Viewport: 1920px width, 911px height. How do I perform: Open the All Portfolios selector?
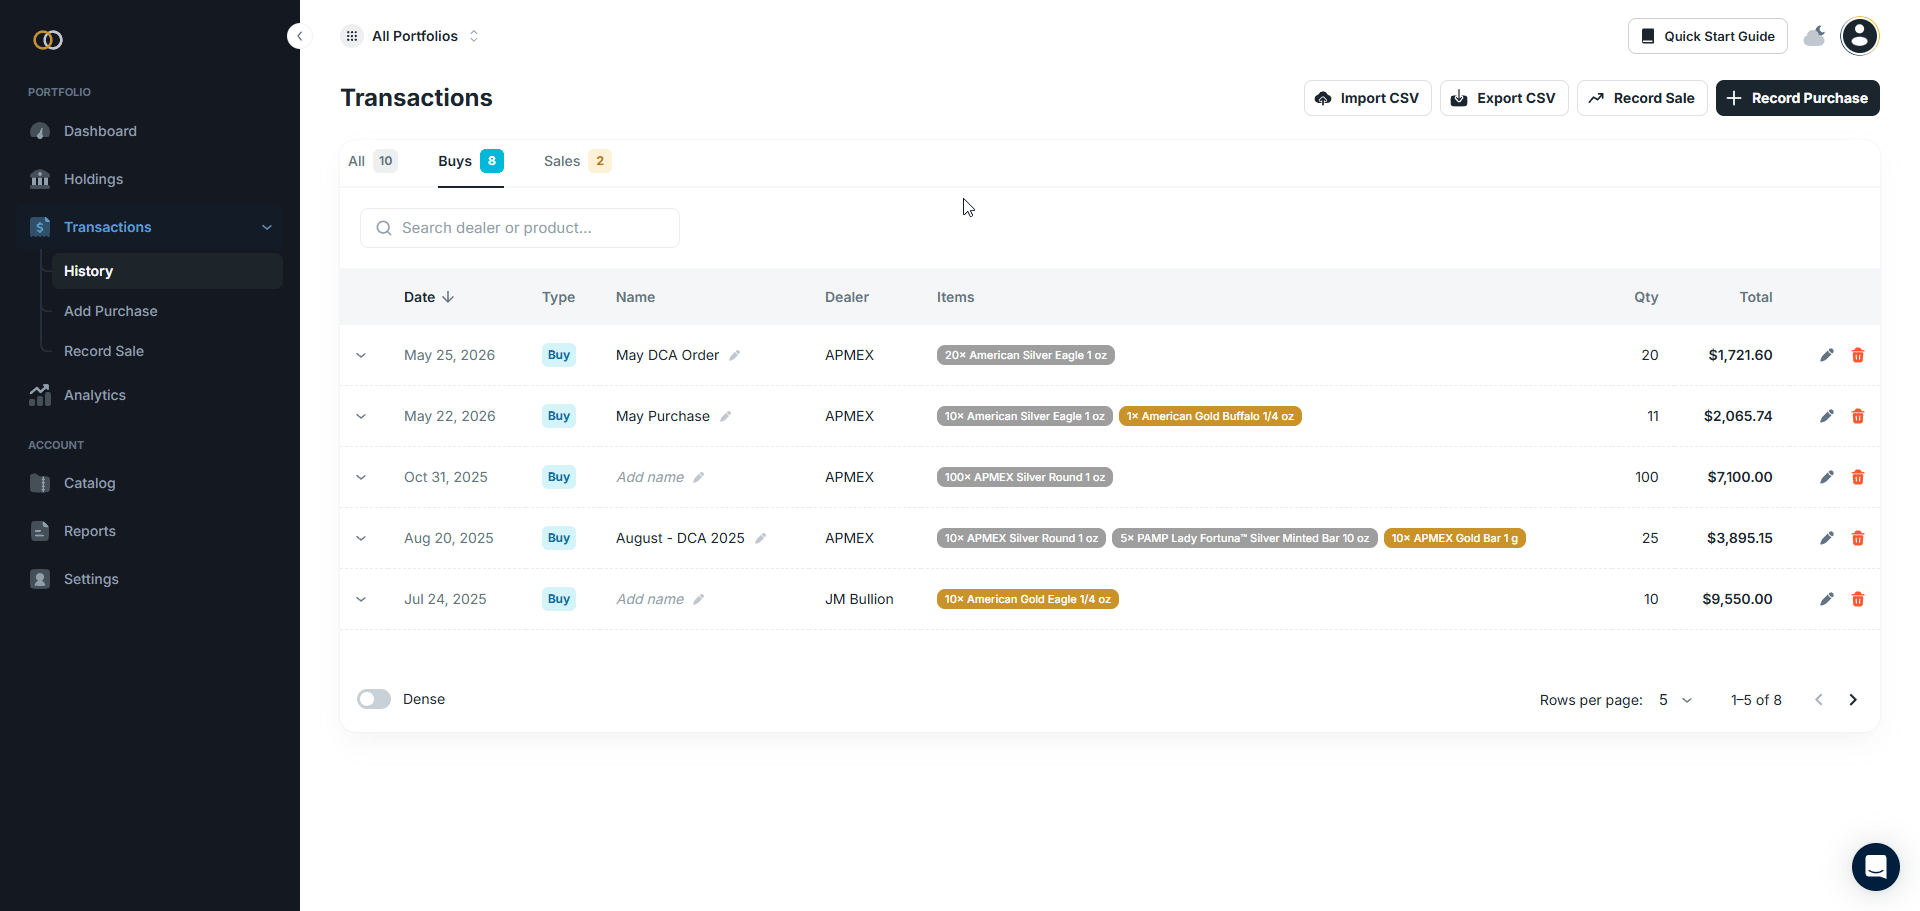coord(412,36)
